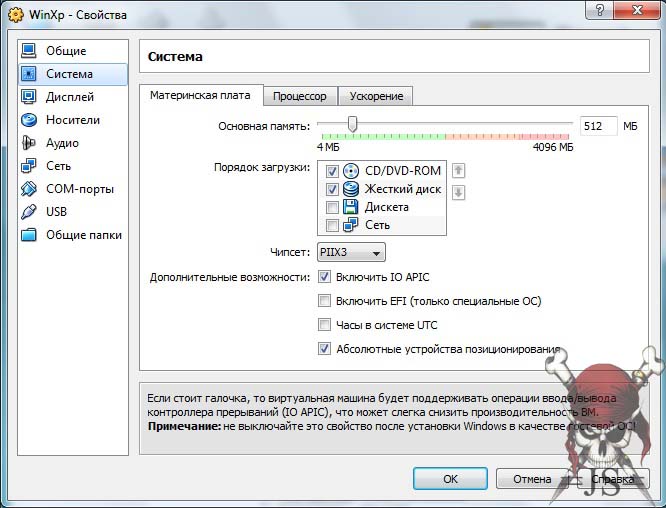Switch to Материнская плата tab

coord(200,95)
